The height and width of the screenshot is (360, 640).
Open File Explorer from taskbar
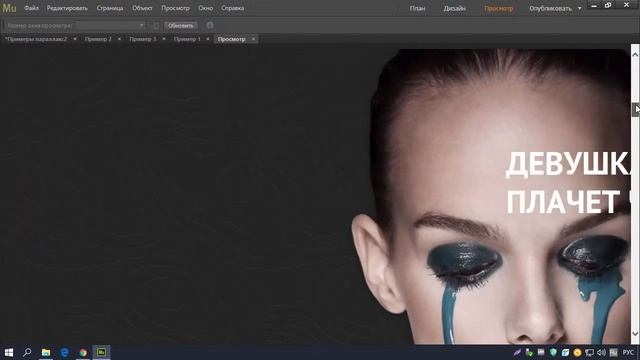pos(46,352)
